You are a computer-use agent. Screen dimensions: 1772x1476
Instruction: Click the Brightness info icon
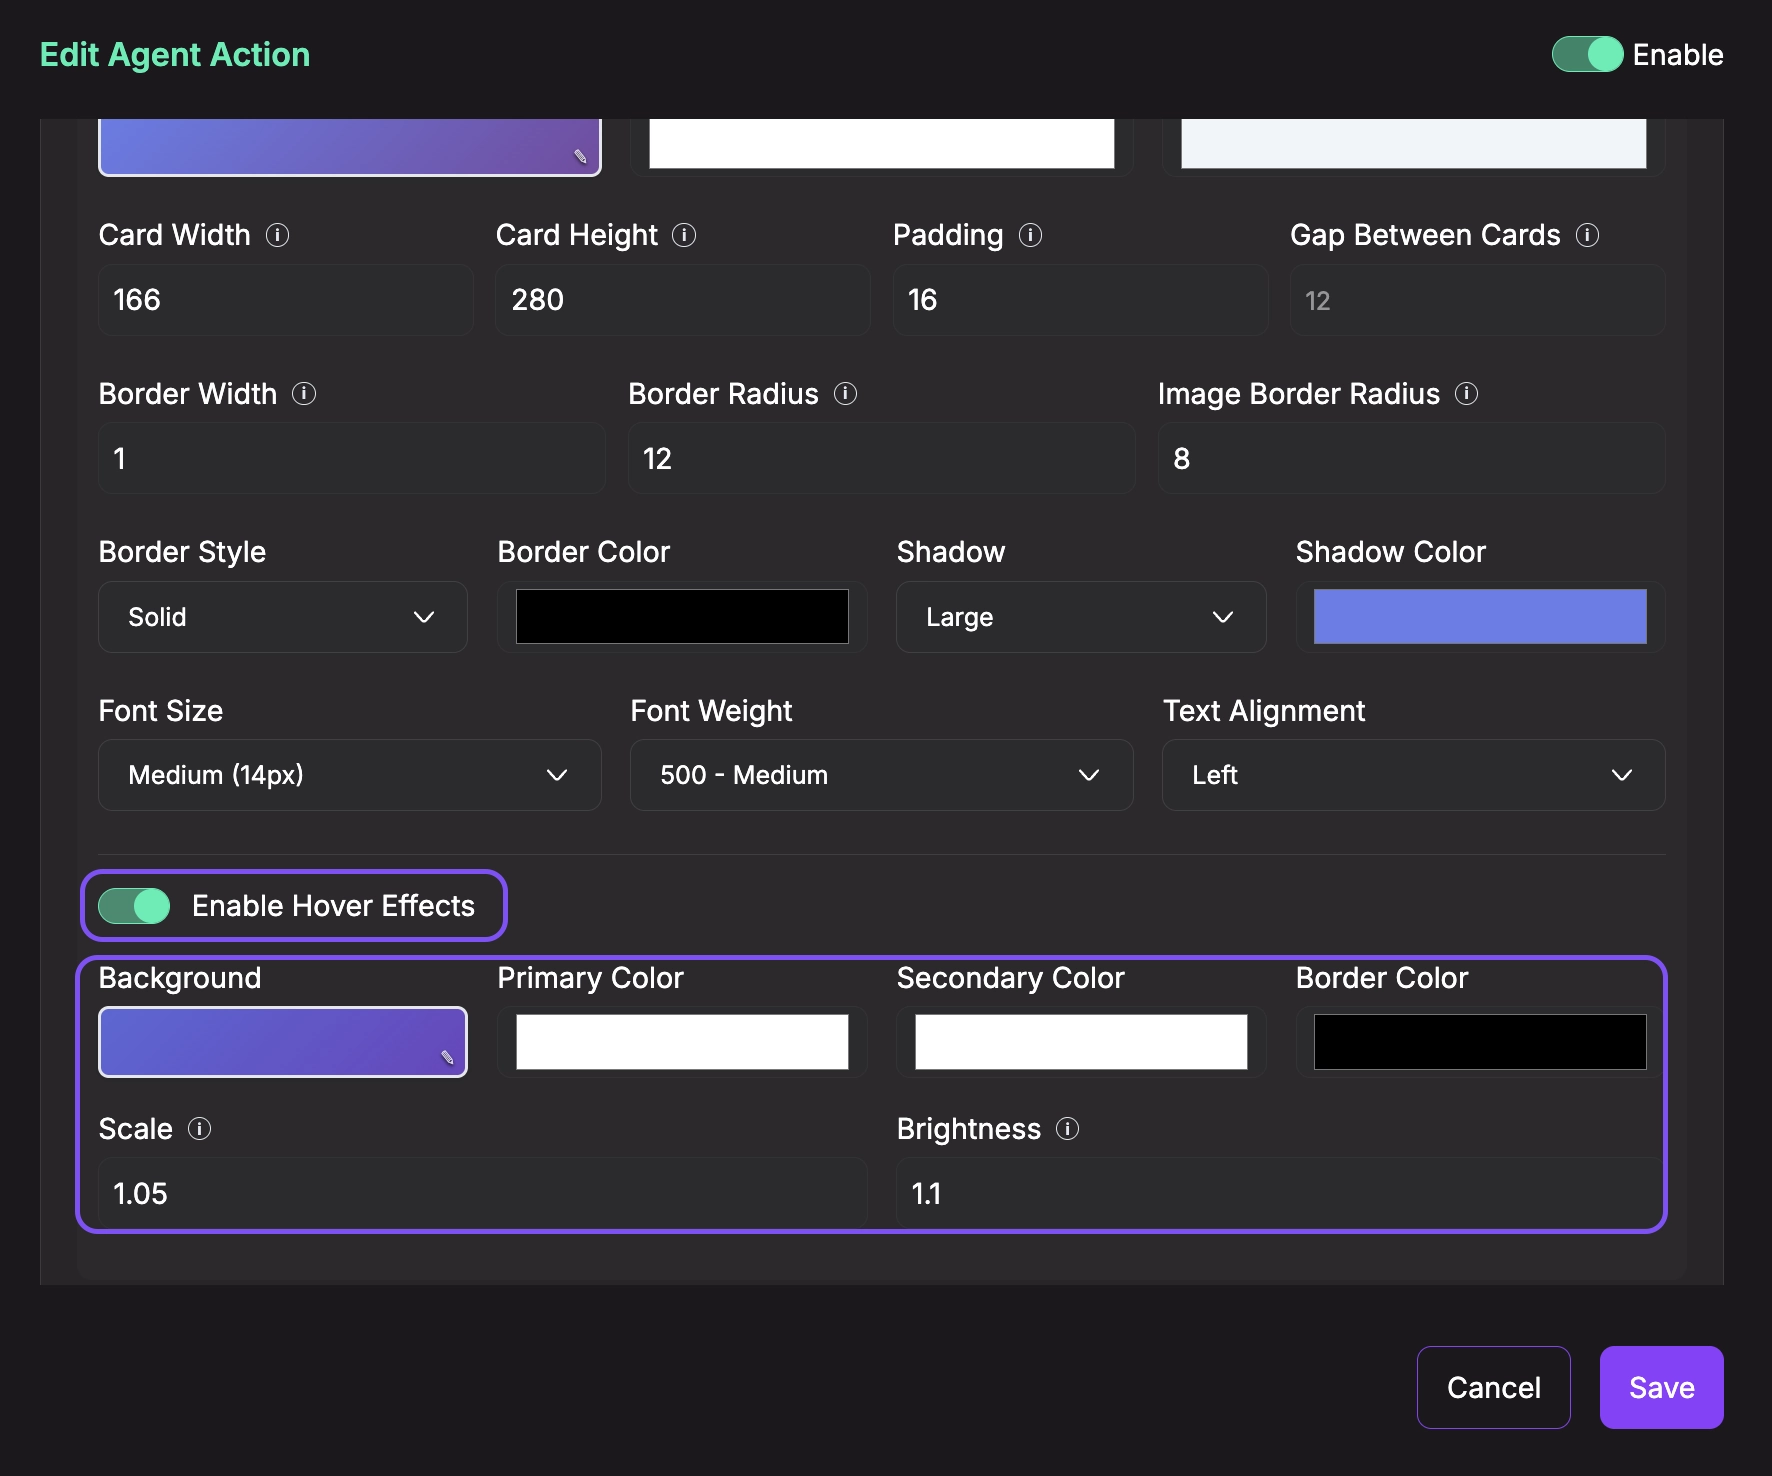tap(1068, 1129)
